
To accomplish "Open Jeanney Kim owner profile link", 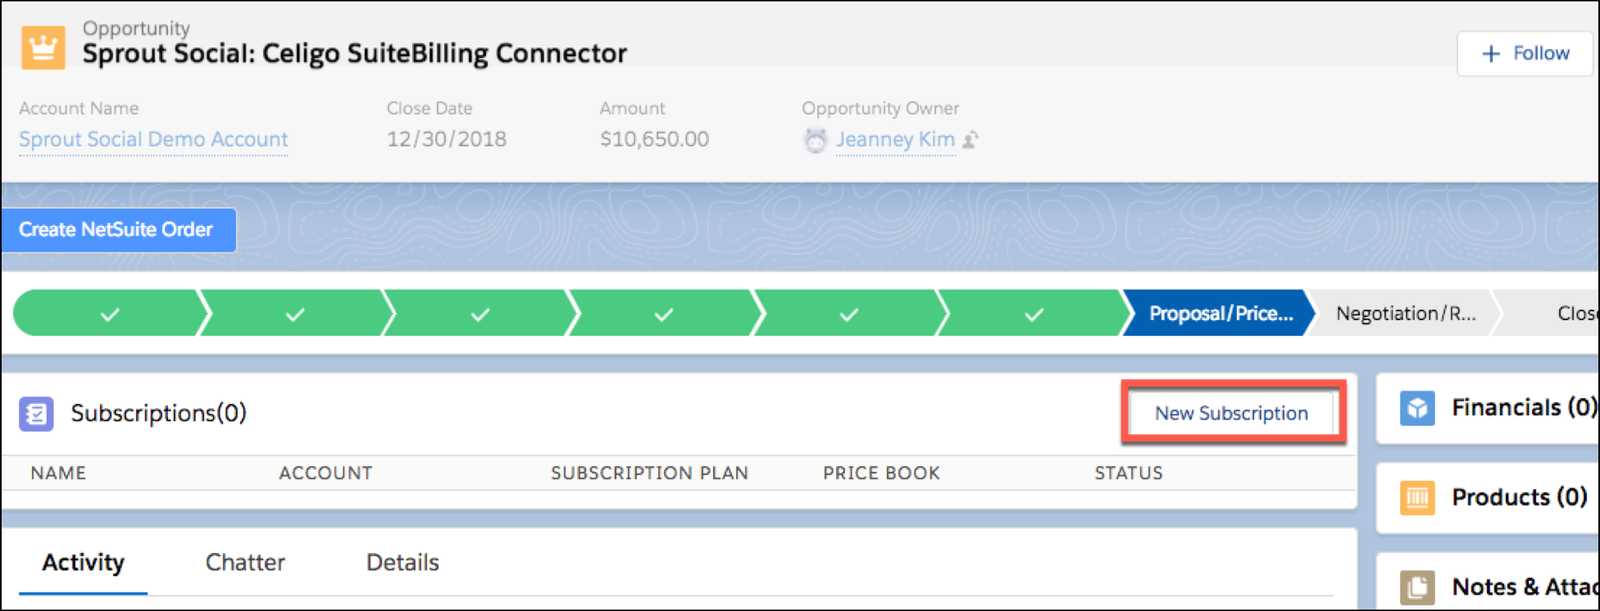I will click(x=895, y=139).
